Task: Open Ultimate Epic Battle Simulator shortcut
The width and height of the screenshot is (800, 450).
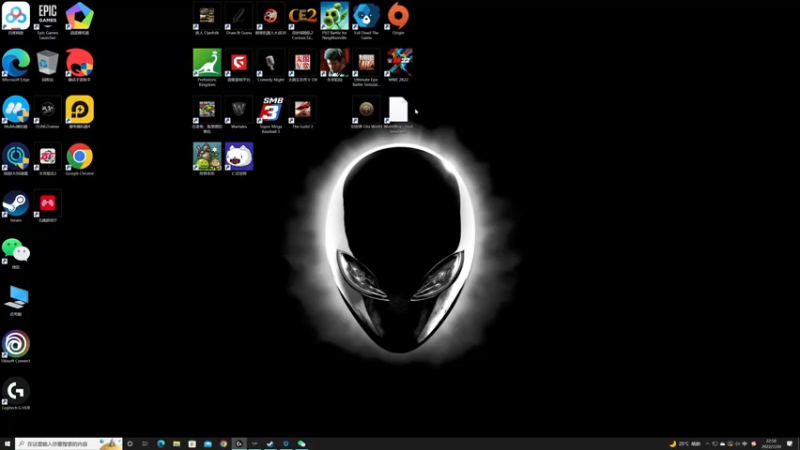Action: coord(366,67)
